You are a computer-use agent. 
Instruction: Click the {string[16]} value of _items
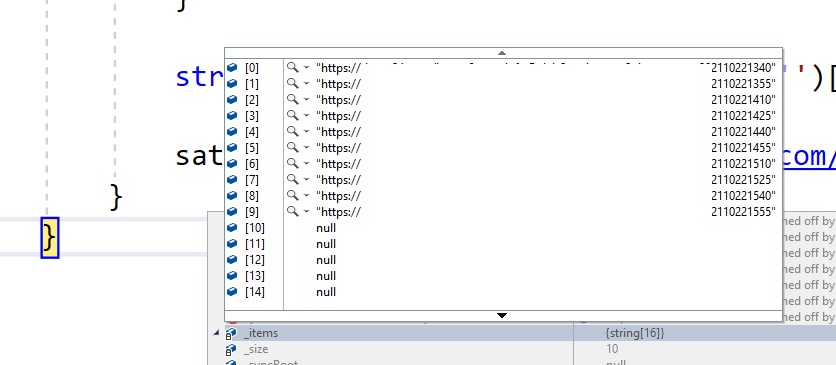point(635,333)
